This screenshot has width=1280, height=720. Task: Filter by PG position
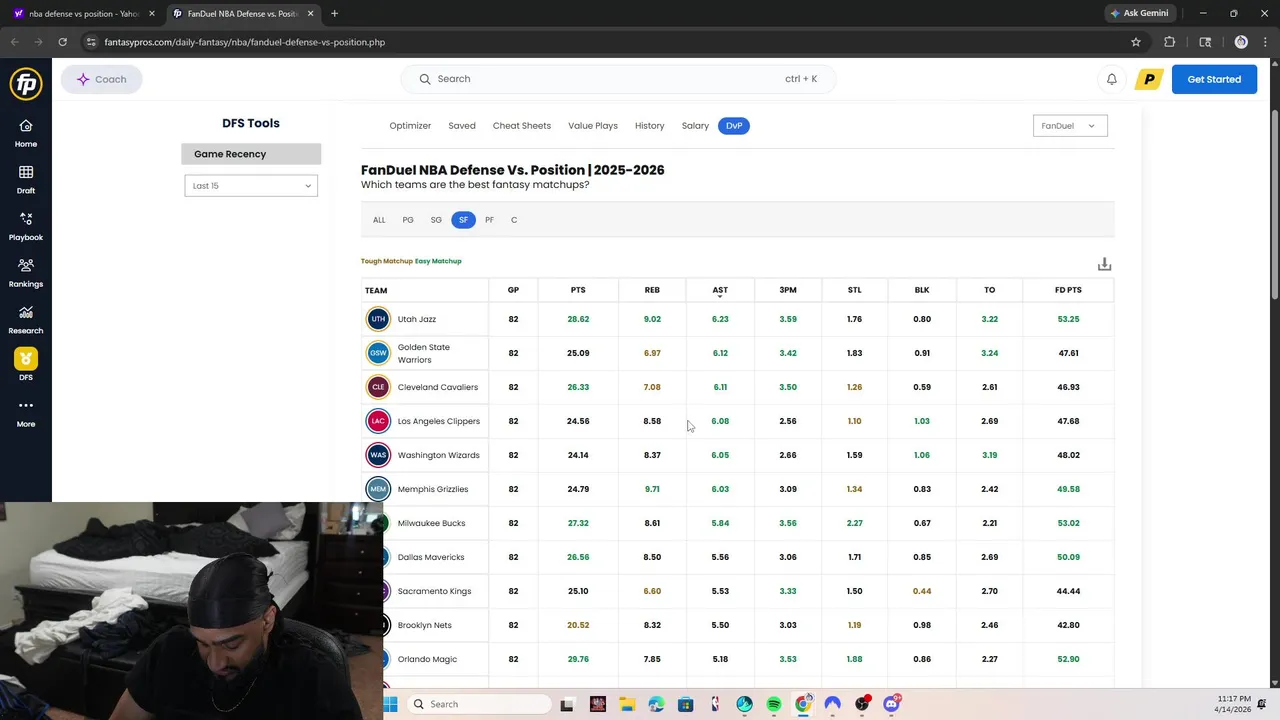408,220
